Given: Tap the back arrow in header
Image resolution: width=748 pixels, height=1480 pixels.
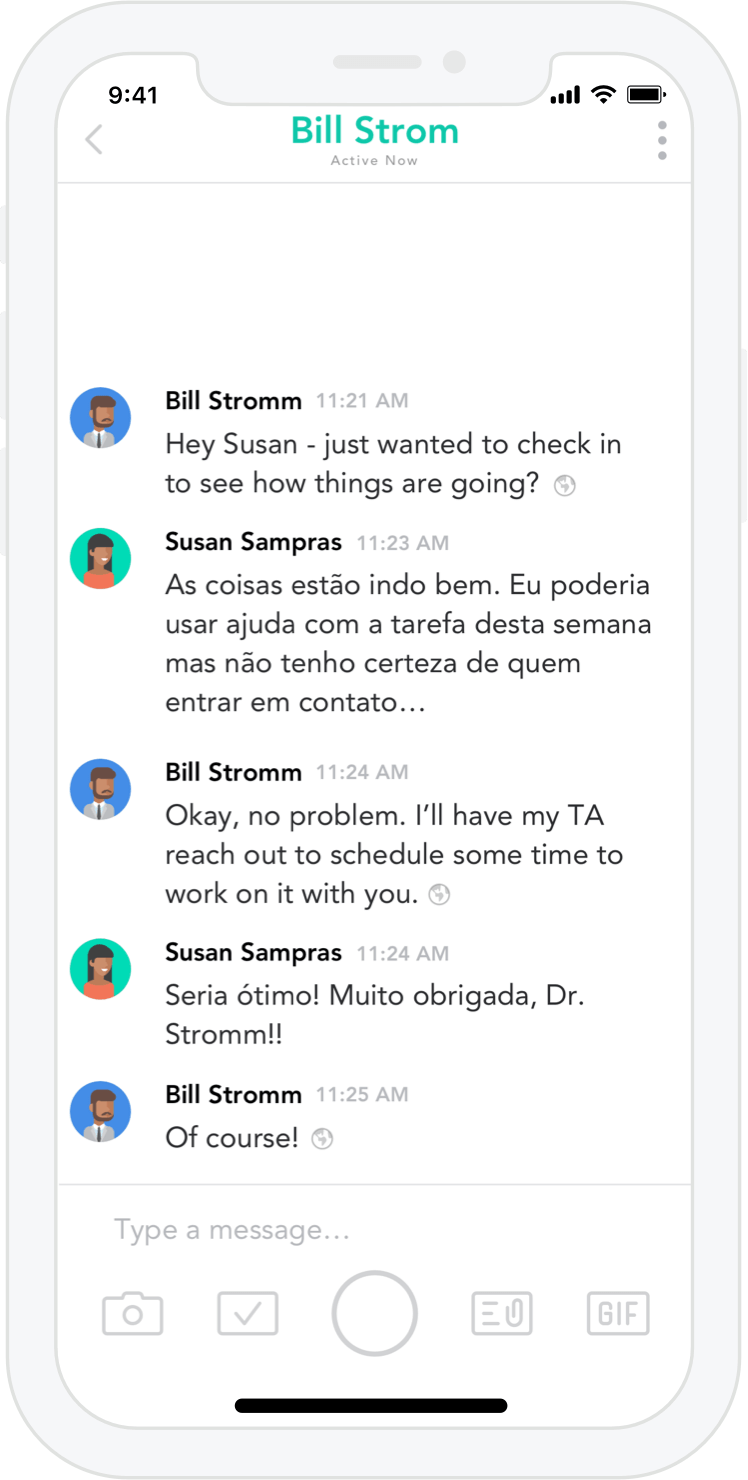Looking at the screenshot, I should 94,140.
